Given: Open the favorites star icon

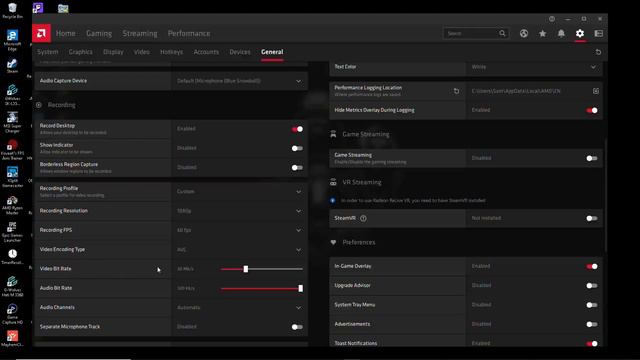Looking at the screenshot, I should pyautogui.click(x=542, y=33).
